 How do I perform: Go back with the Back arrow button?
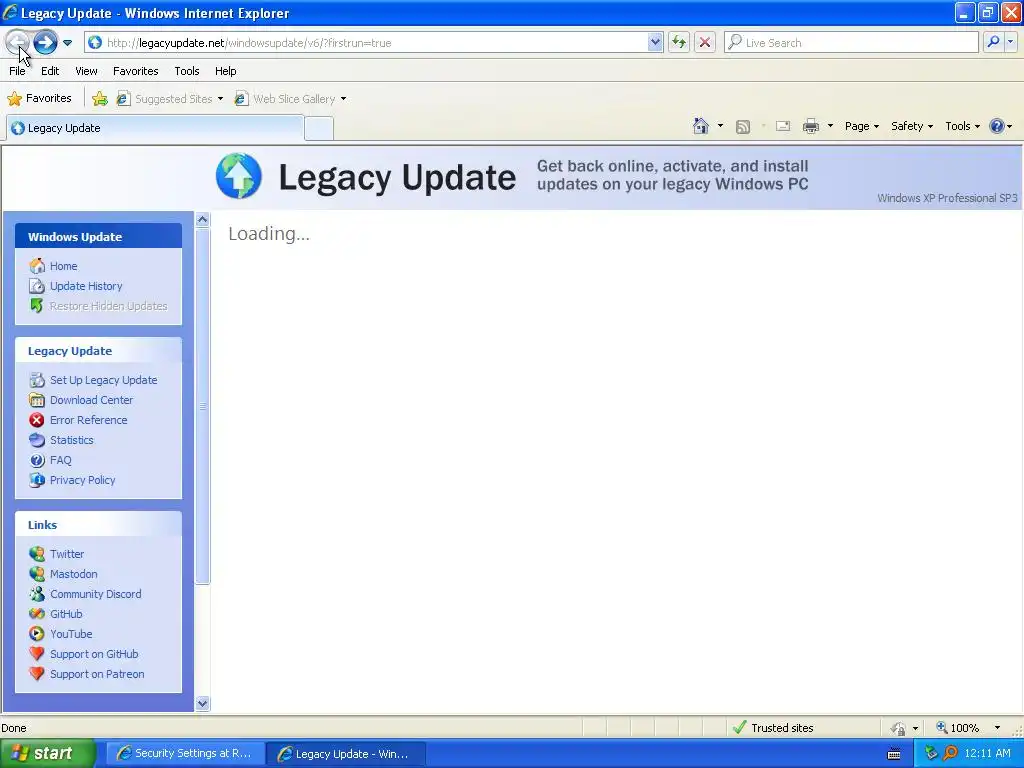(17, 42)
